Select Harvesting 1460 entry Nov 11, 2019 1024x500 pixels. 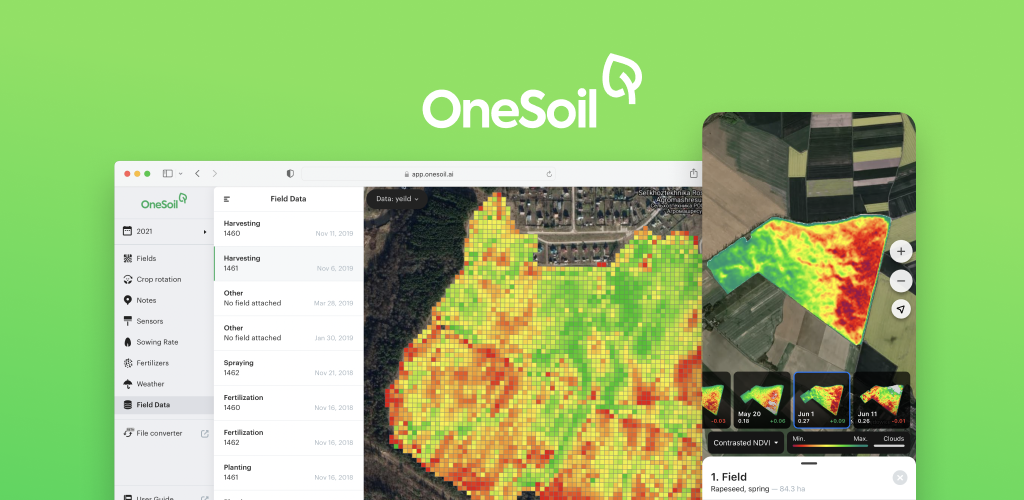(x=288, y=228)
